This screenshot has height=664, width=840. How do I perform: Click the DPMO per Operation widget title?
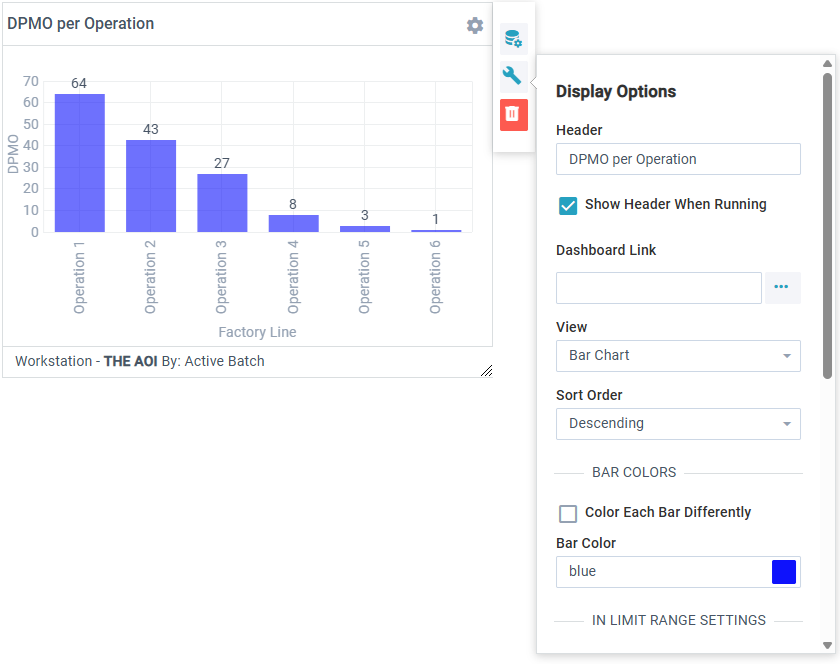coord(81,24)
